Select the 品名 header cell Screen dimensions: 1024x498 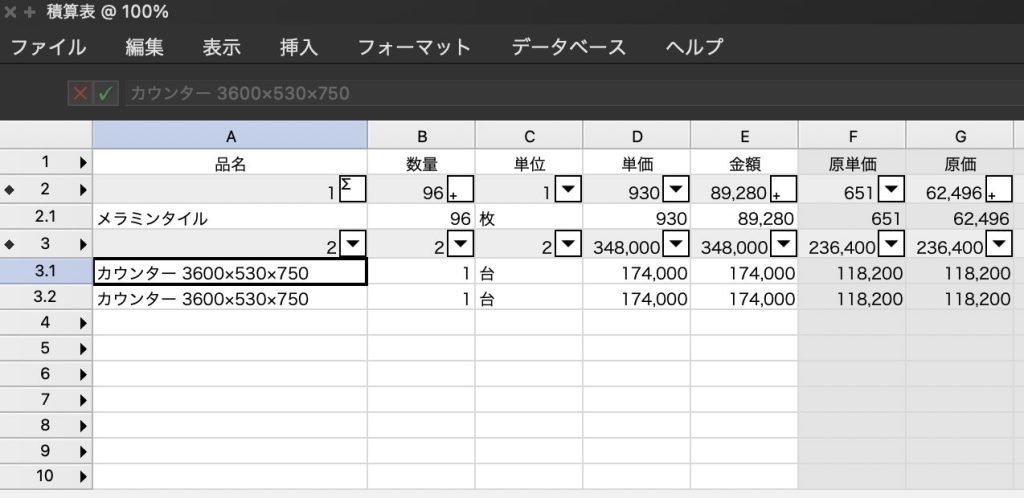230,163
